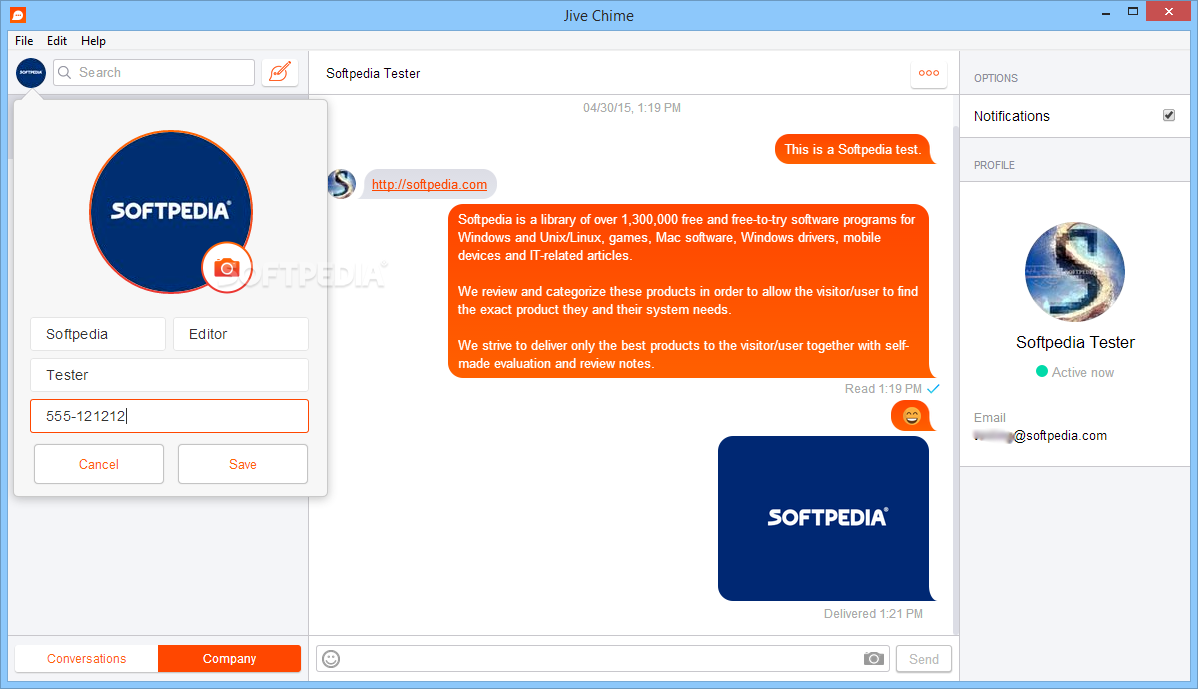Minimize the Jive Chime window
The image size is (1198, 689).
[1106, 12]
